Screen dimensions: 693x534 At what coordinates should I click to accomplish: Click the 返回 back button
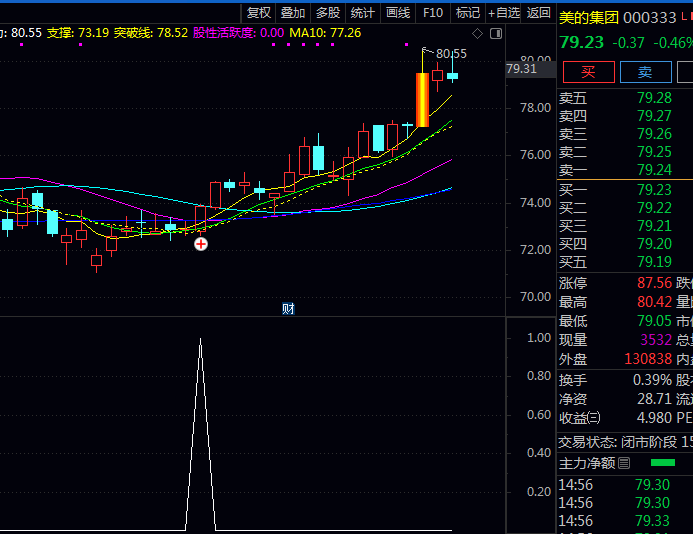tap(538, 13)
